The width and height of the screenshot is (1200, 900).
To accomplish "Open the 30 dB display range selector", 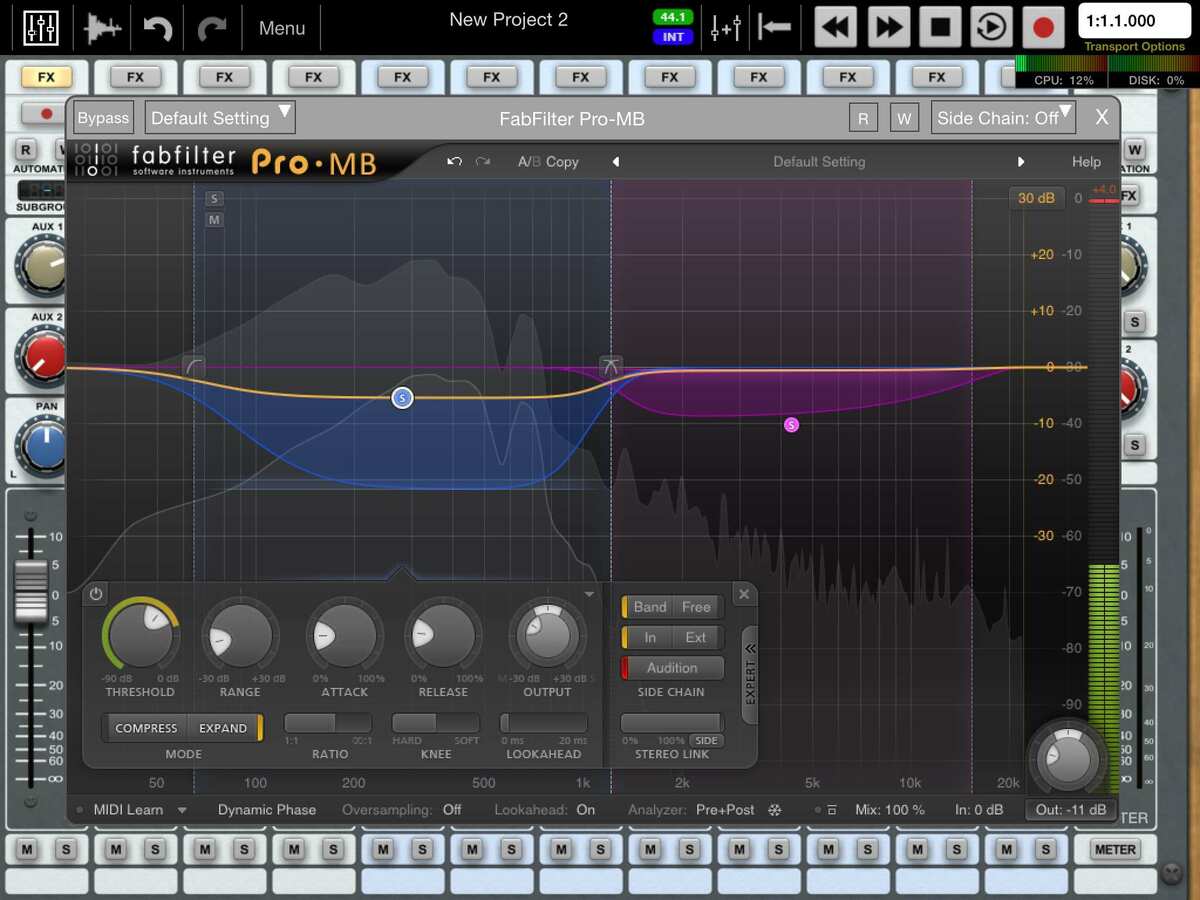I will (x=1037, y=198).
